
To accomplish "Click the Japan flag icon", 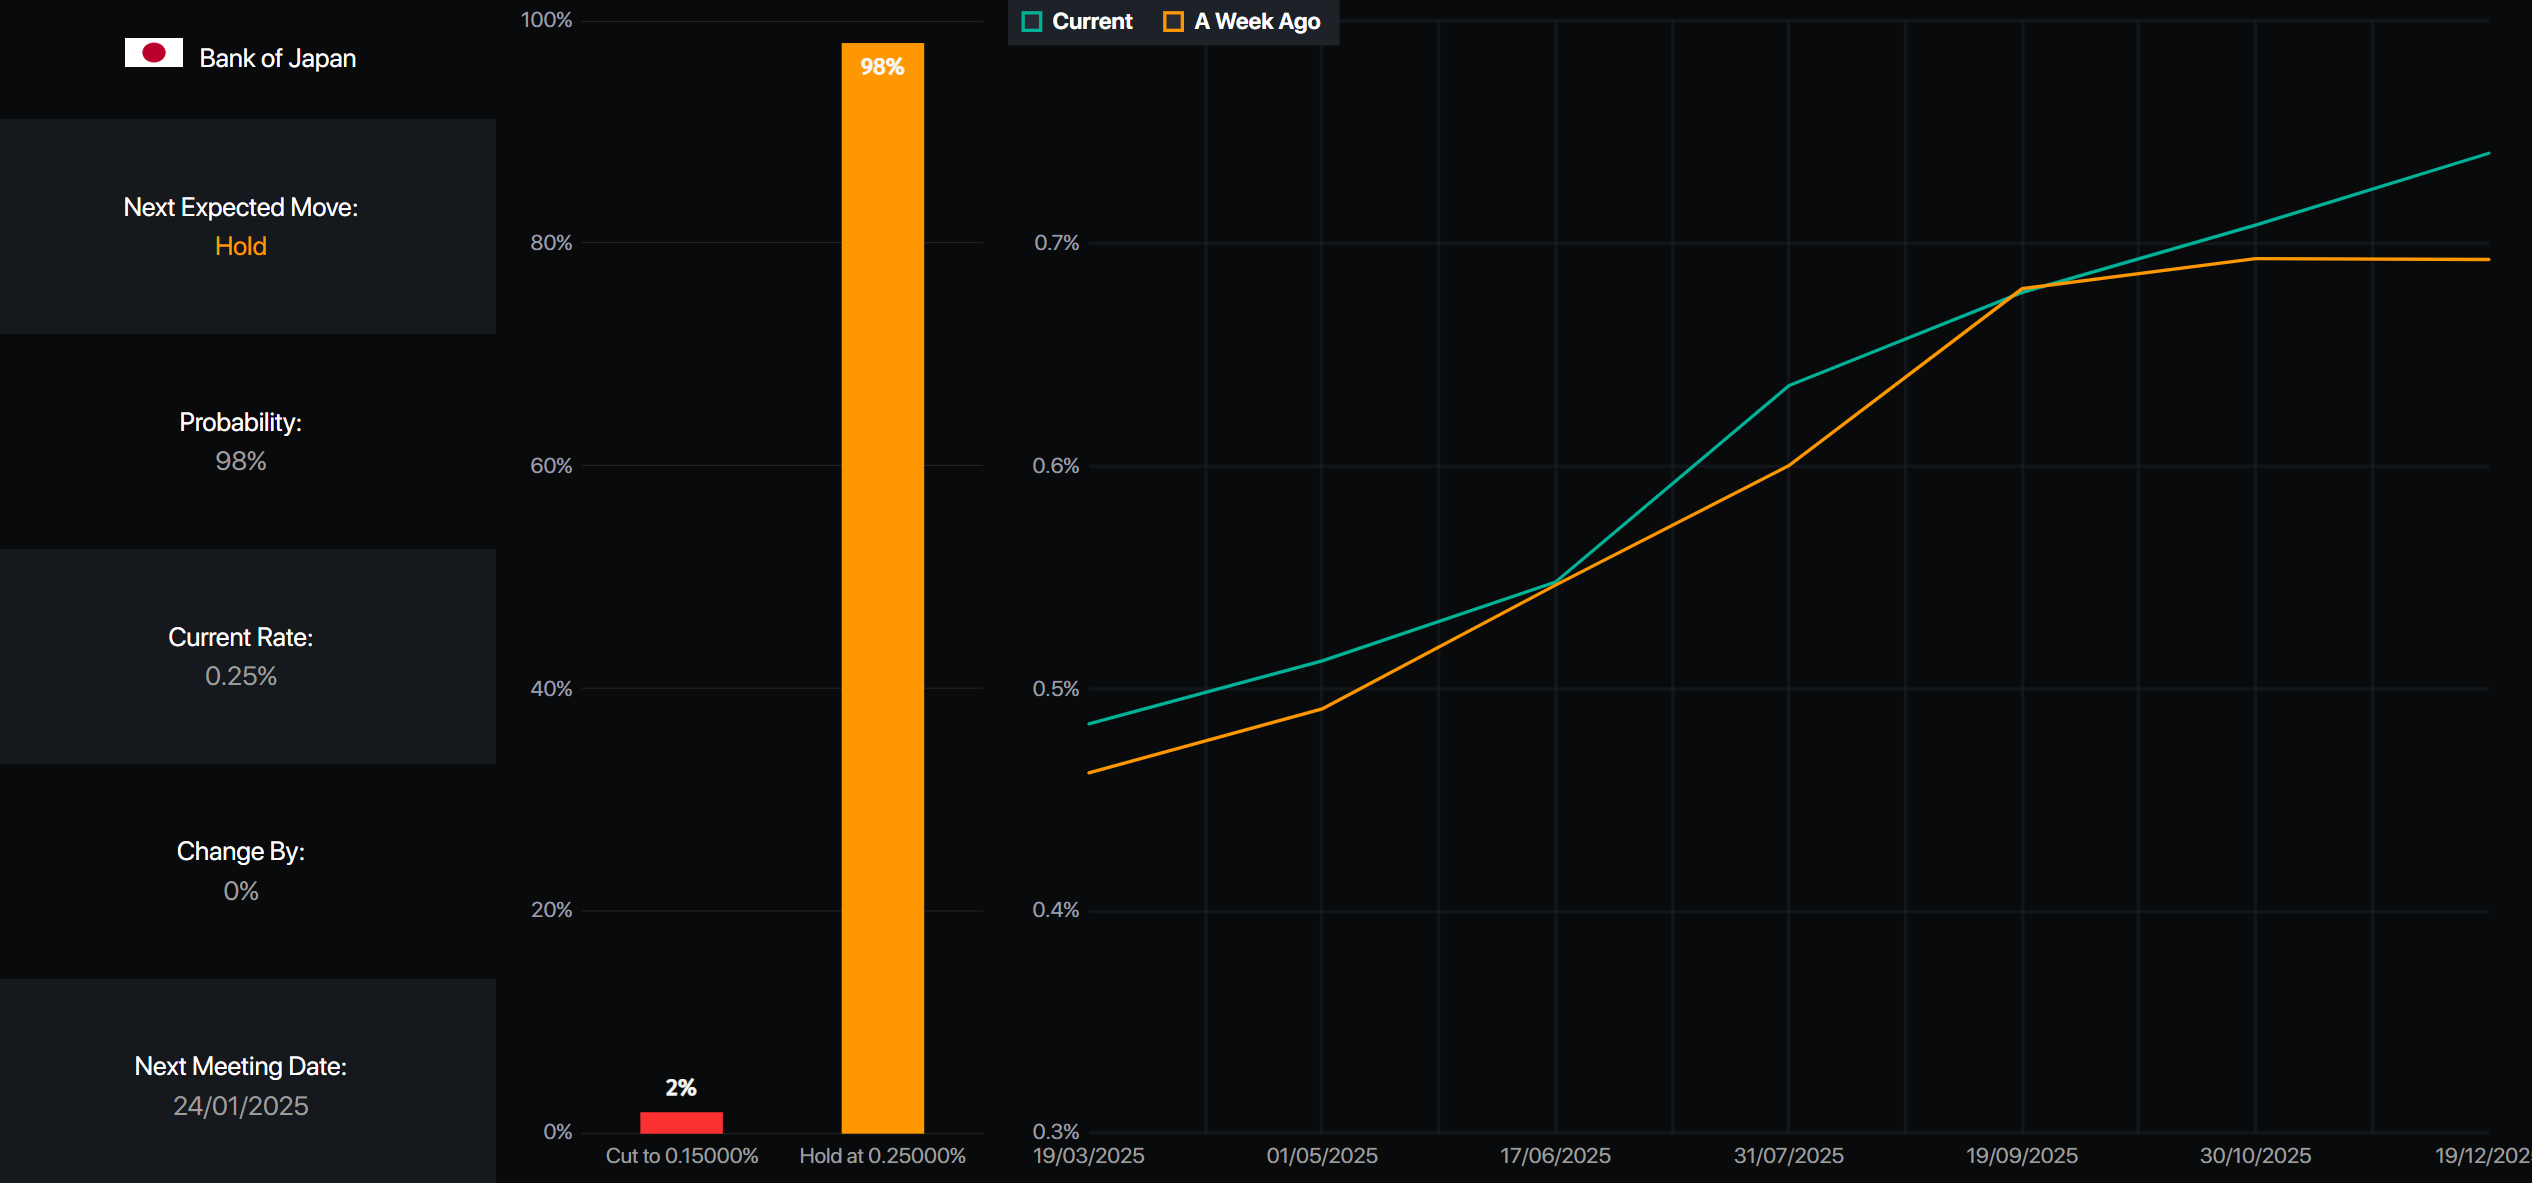I will pyautogui.click(x=153, y=53).
